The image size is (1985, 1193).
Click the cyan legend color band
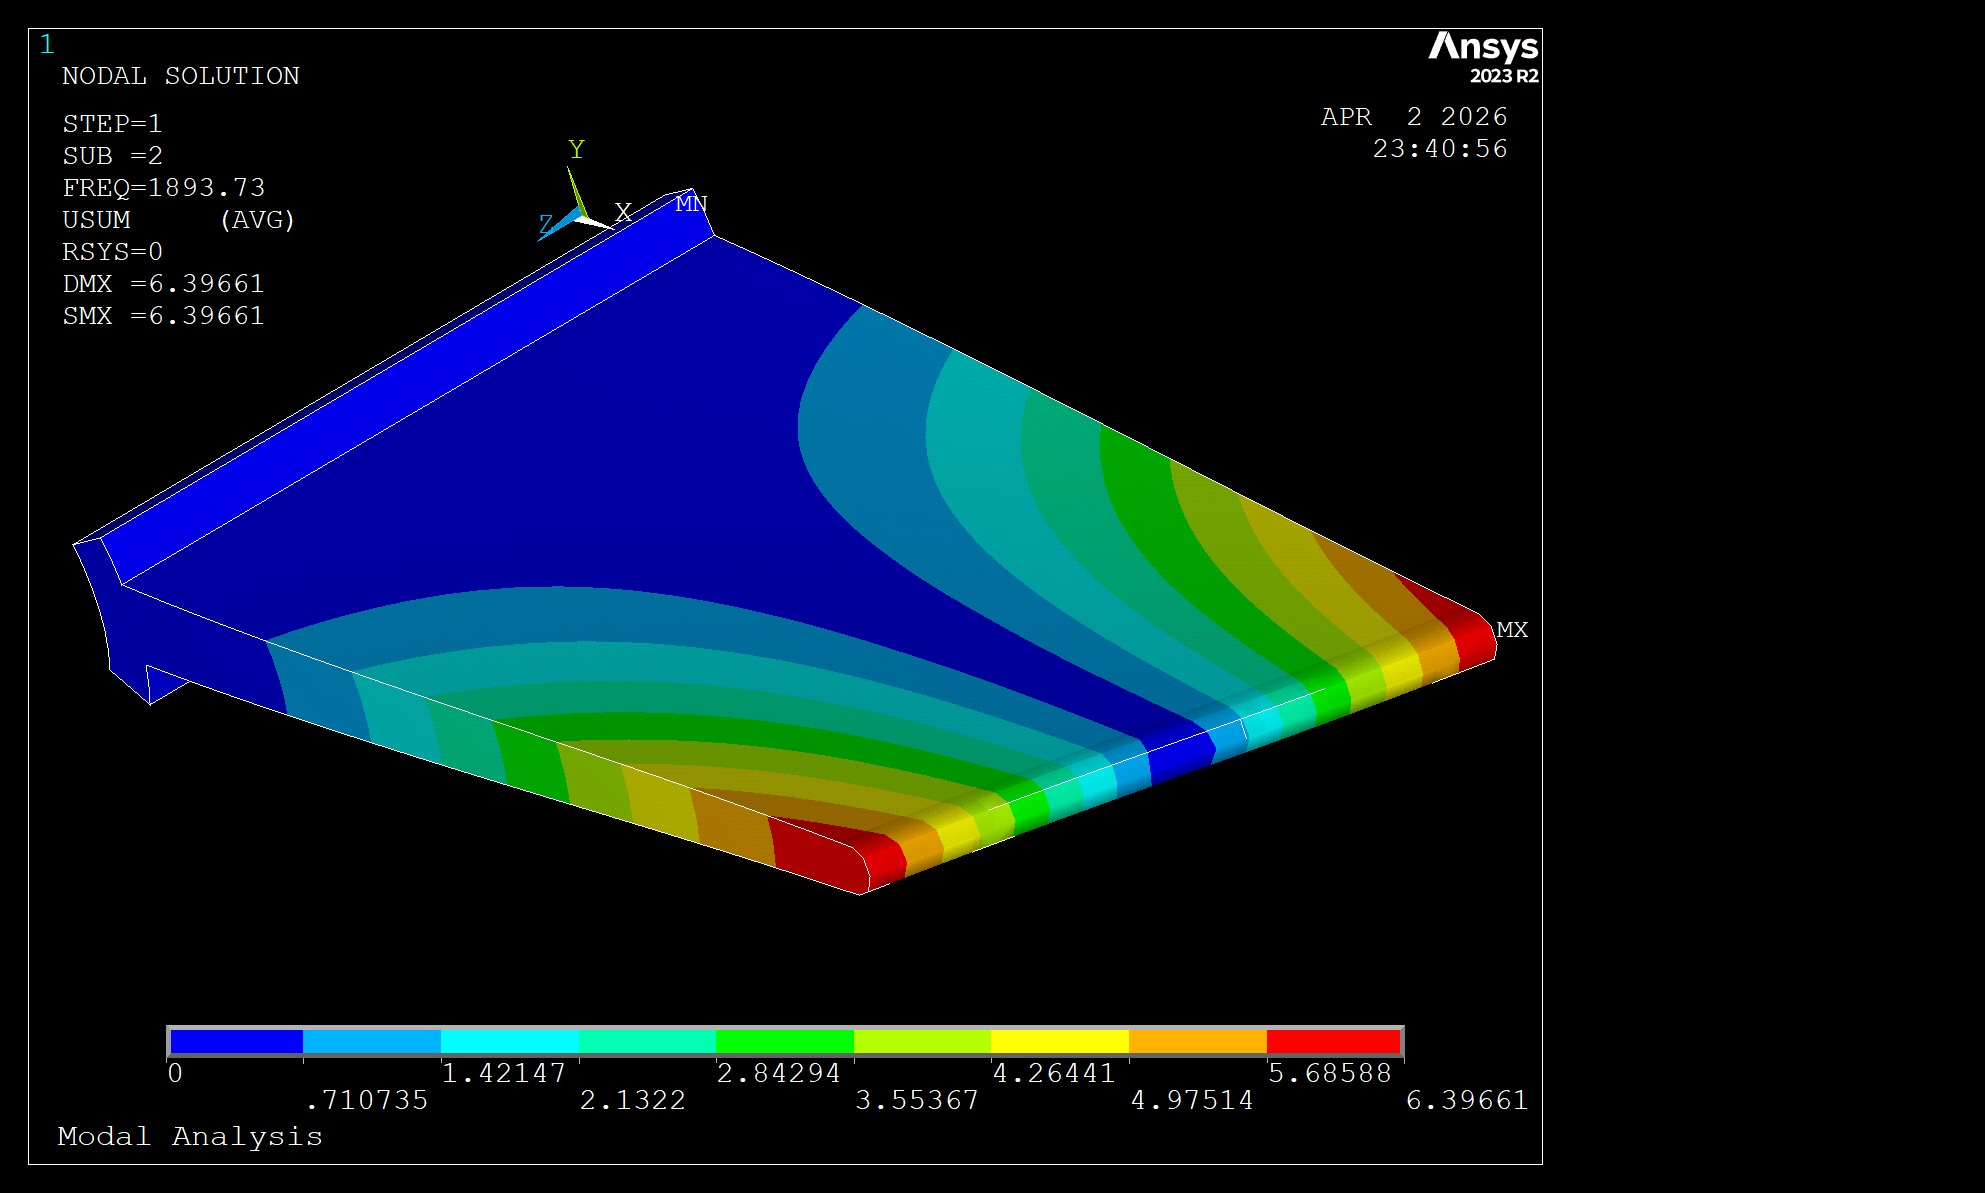click(509, 1042)
